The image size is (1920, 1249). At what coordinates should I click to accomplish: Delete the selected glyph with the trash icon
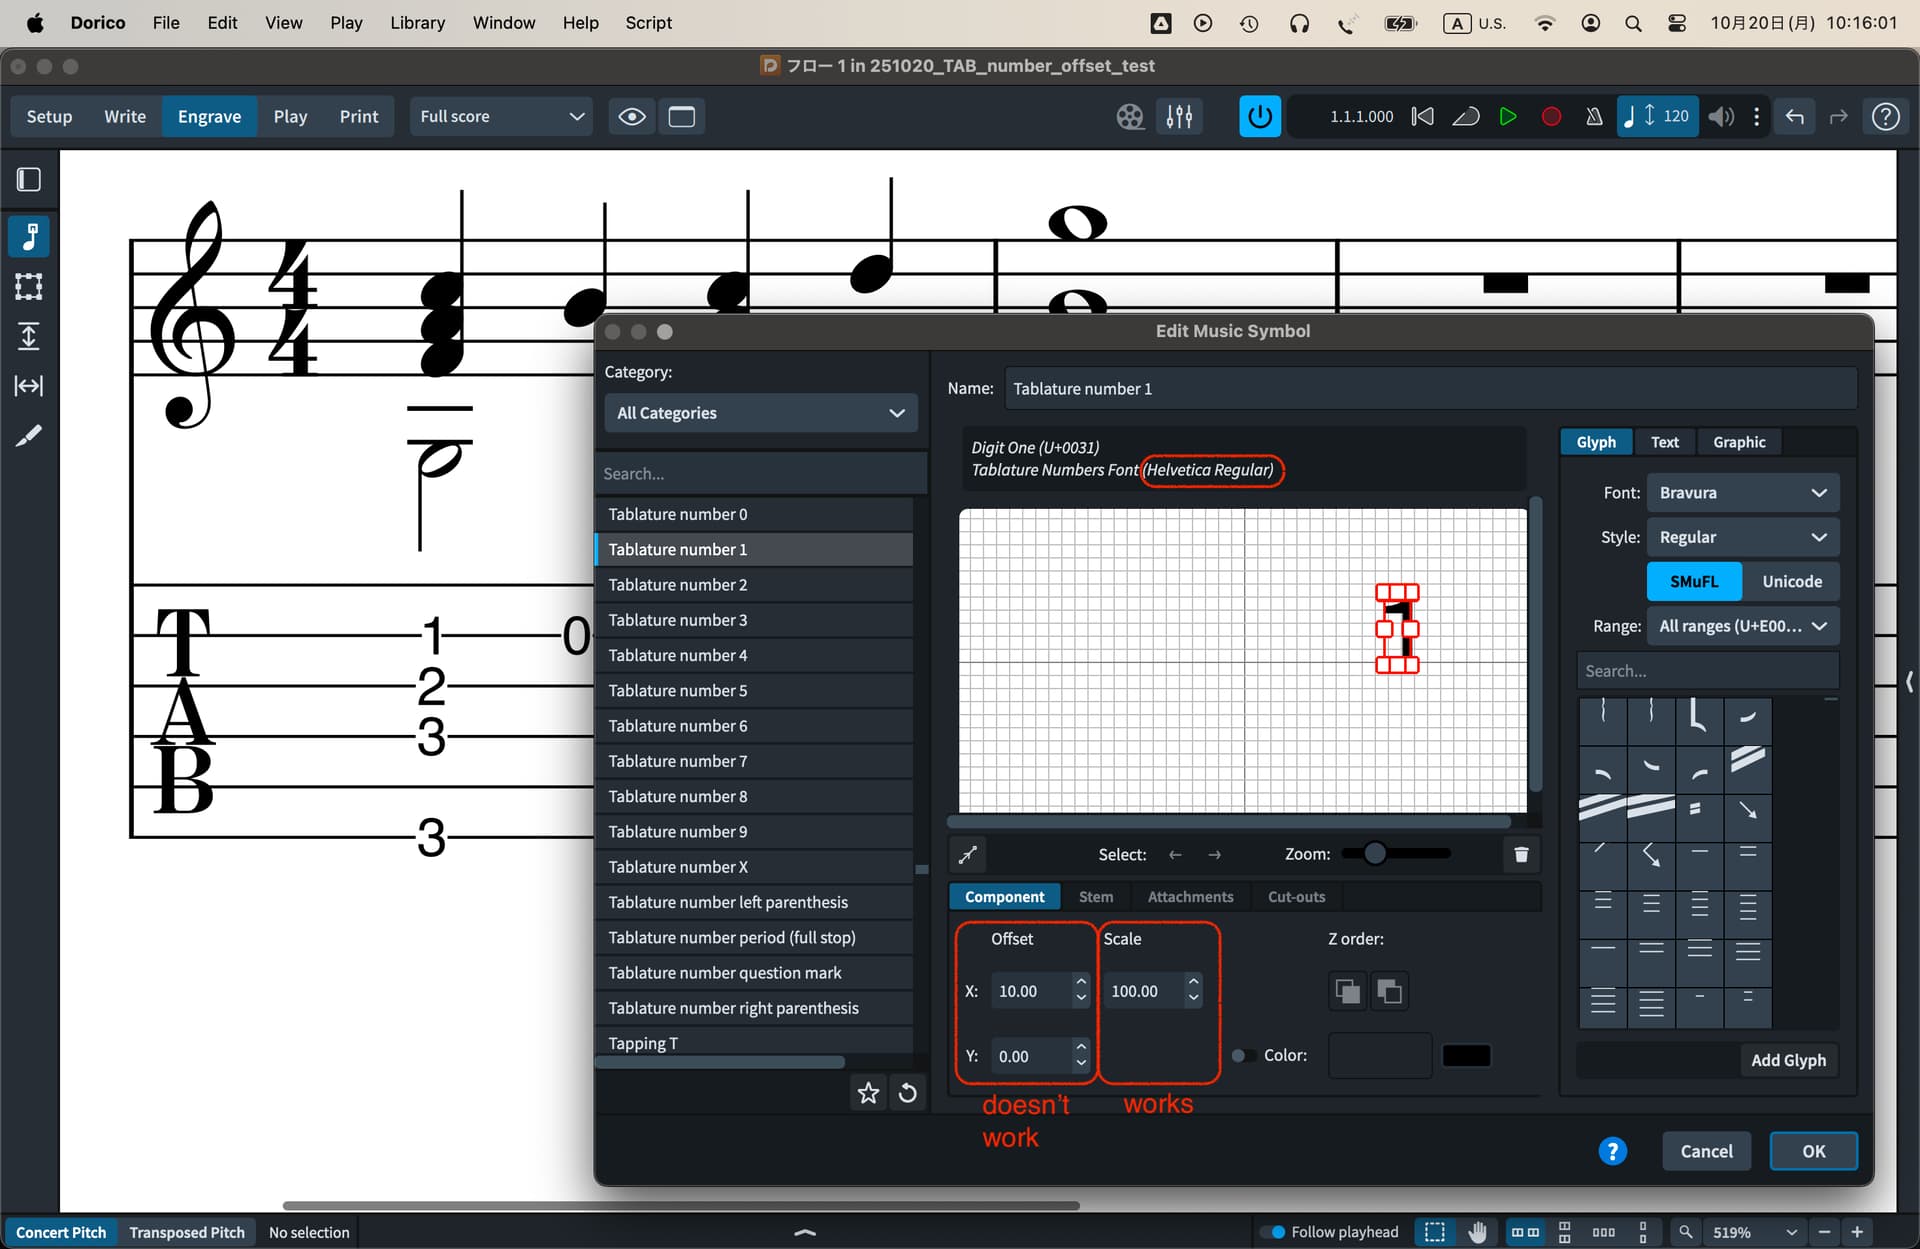pos(1520,854)
